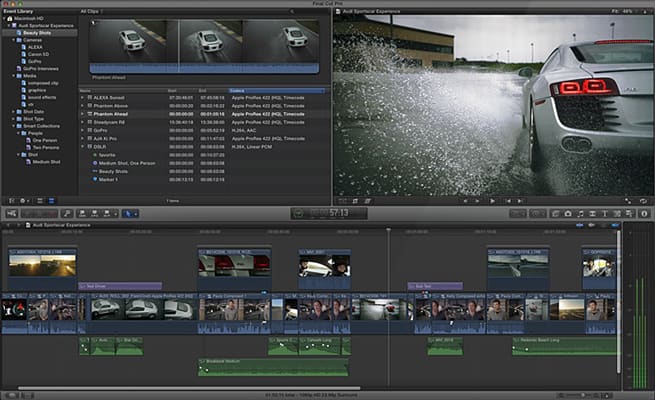
Task: Open the Effects browser icon
Action: 555,213
